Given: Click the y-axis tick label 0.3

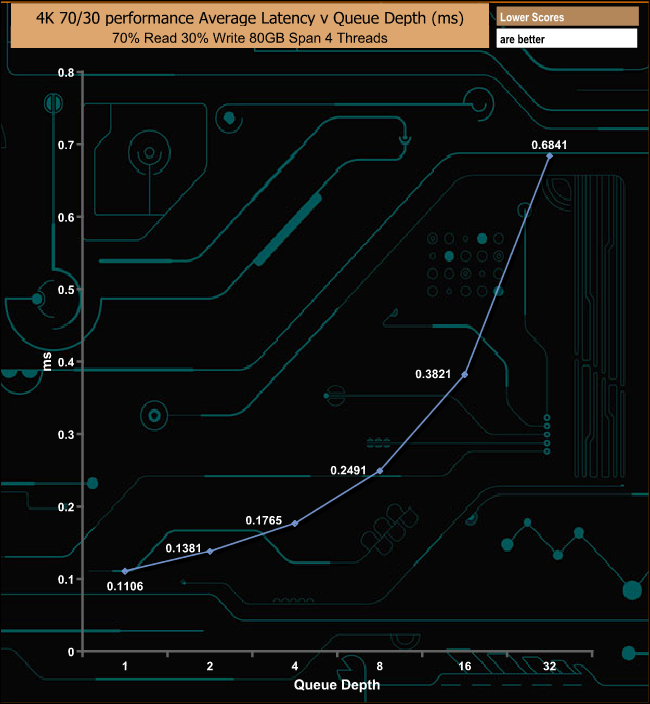Looking at the screenshot, I should (x=66, y=435).
